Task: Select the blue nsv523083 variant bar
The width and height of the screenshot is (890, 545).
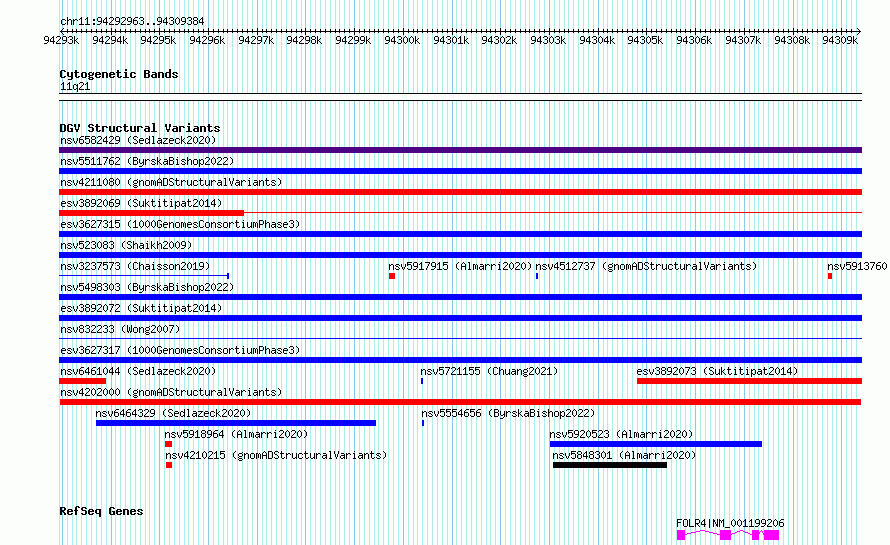Action: point(460,255)
